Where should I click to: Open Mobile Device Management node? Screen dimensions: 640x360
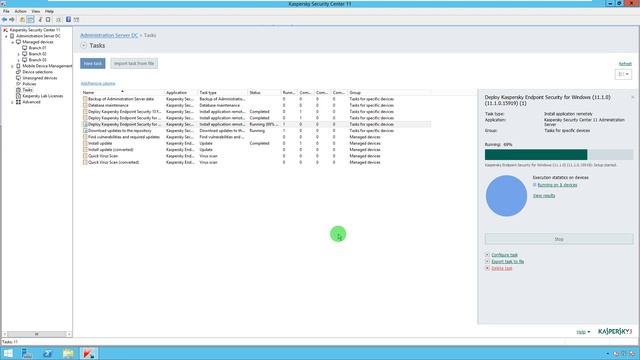(x=47, y=66)
